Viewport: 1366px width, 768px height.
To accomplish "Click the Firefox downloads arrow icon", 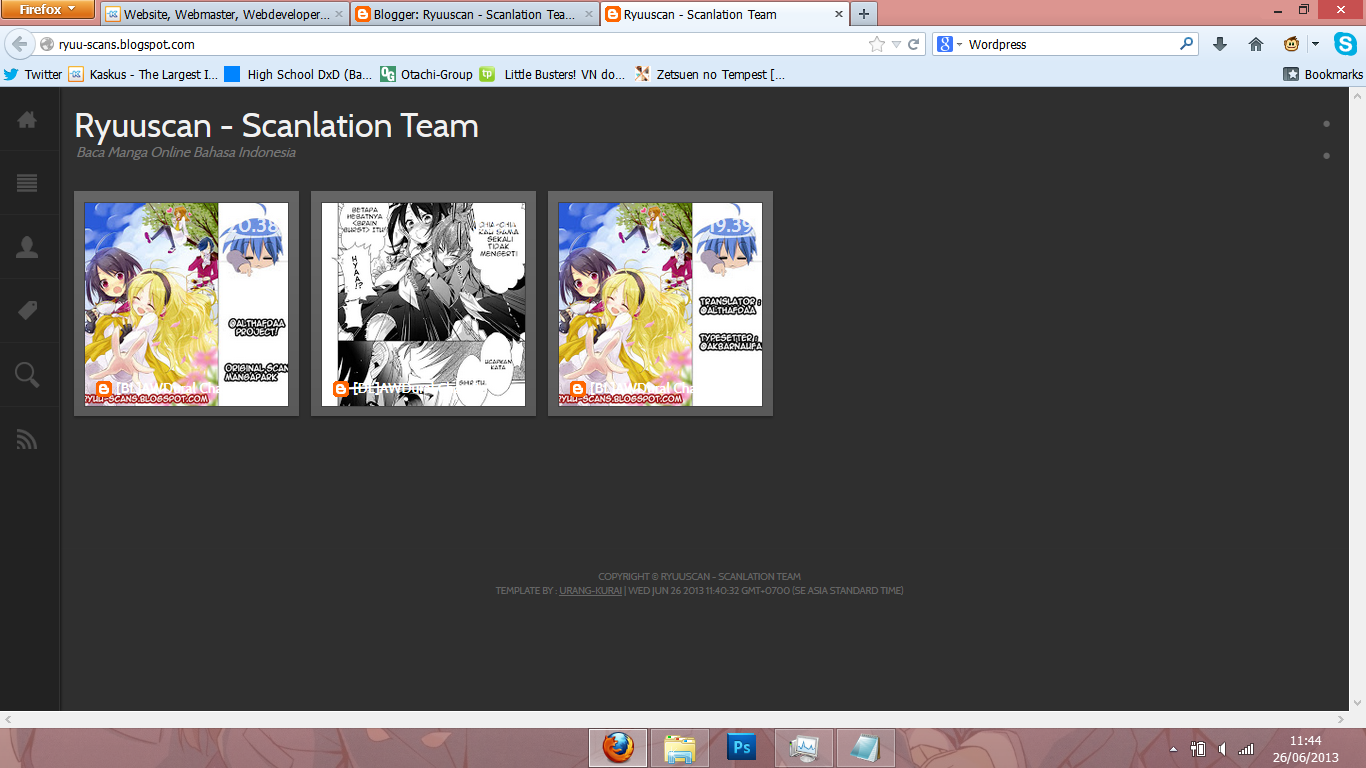I will point(1219,44).
